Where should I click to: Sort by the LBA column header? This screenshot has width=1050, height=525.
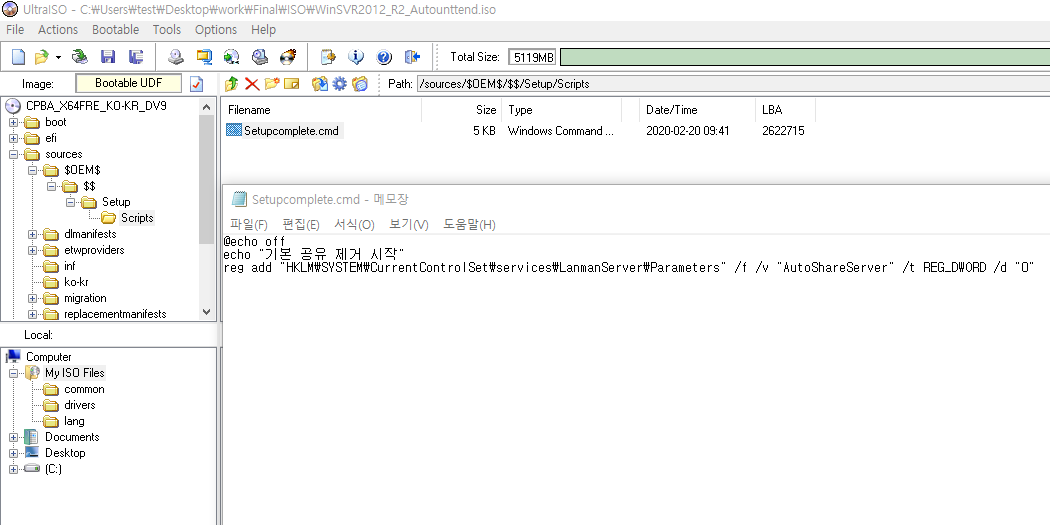785,110
